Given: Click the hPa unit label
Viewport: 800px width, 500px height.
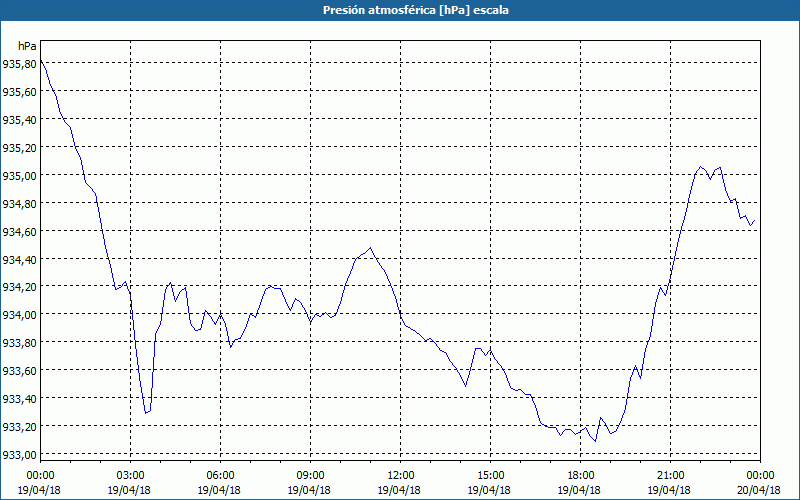Looking at the screenshot, I should tap(27, 46).
